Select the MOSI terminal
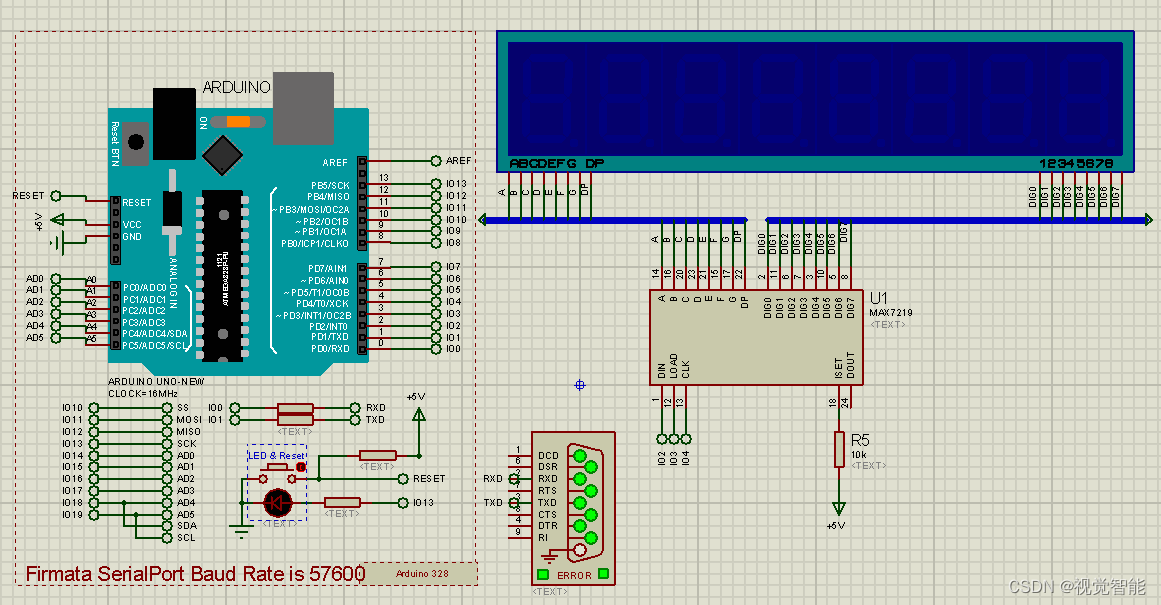Image resolution: width=1161 pixels, height=605 pixels. point(167,420)
